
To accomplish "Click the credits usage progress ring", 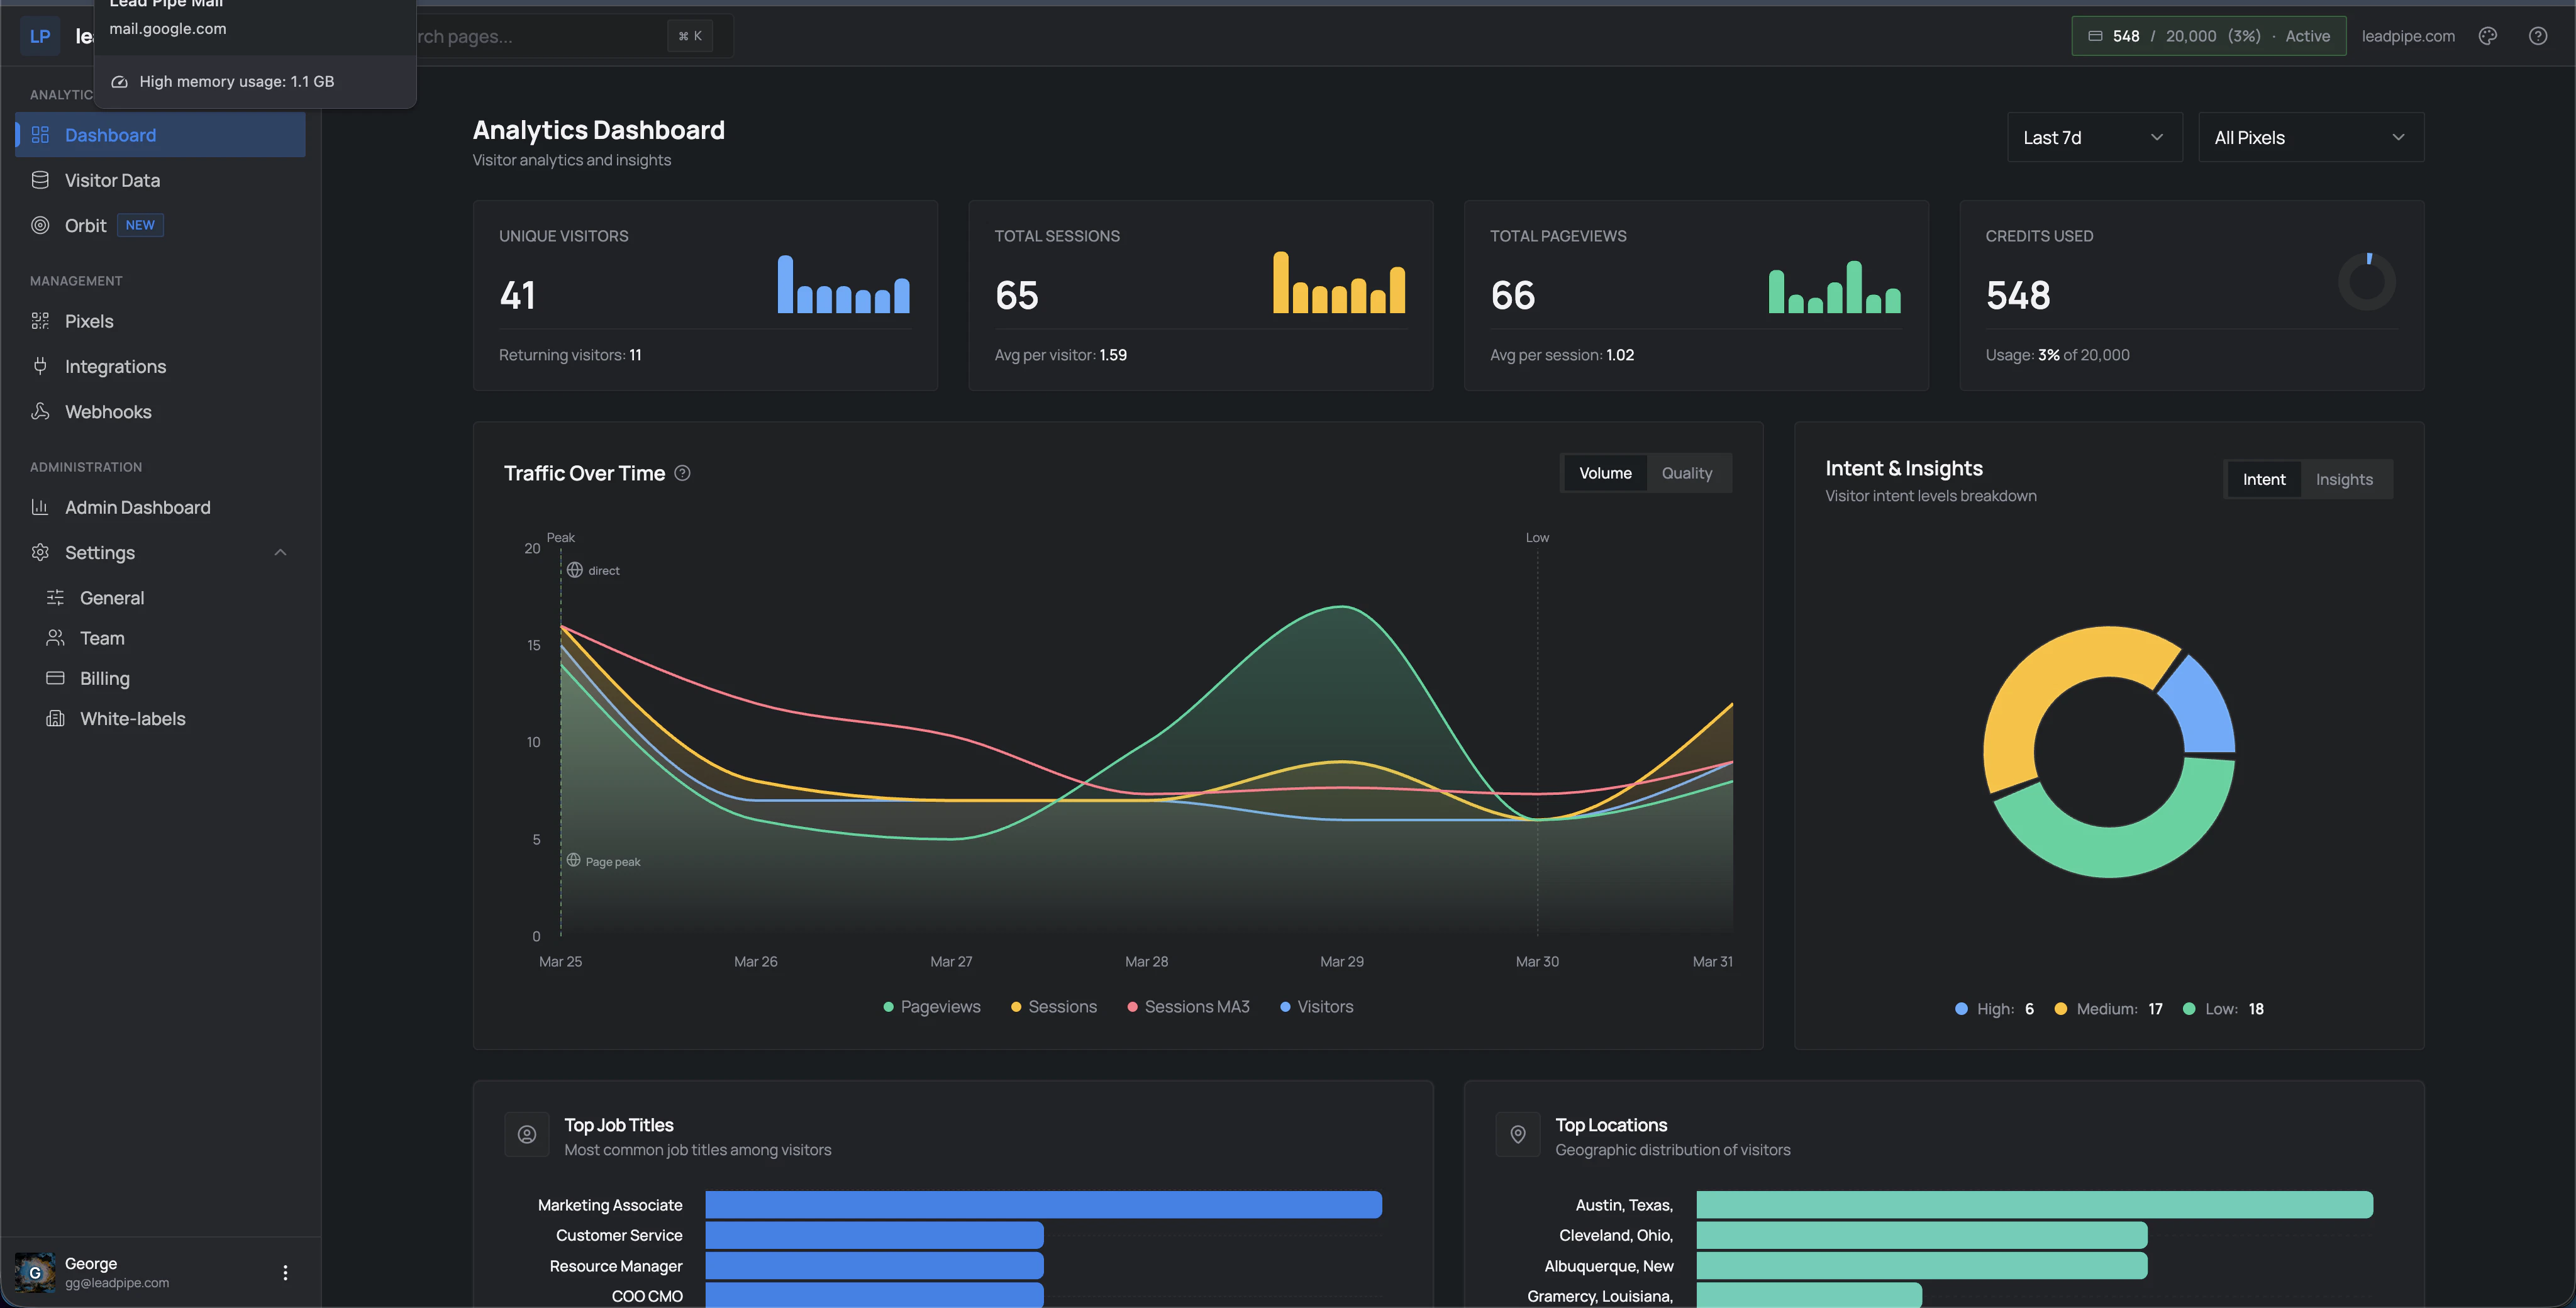I will [2367, 281].
